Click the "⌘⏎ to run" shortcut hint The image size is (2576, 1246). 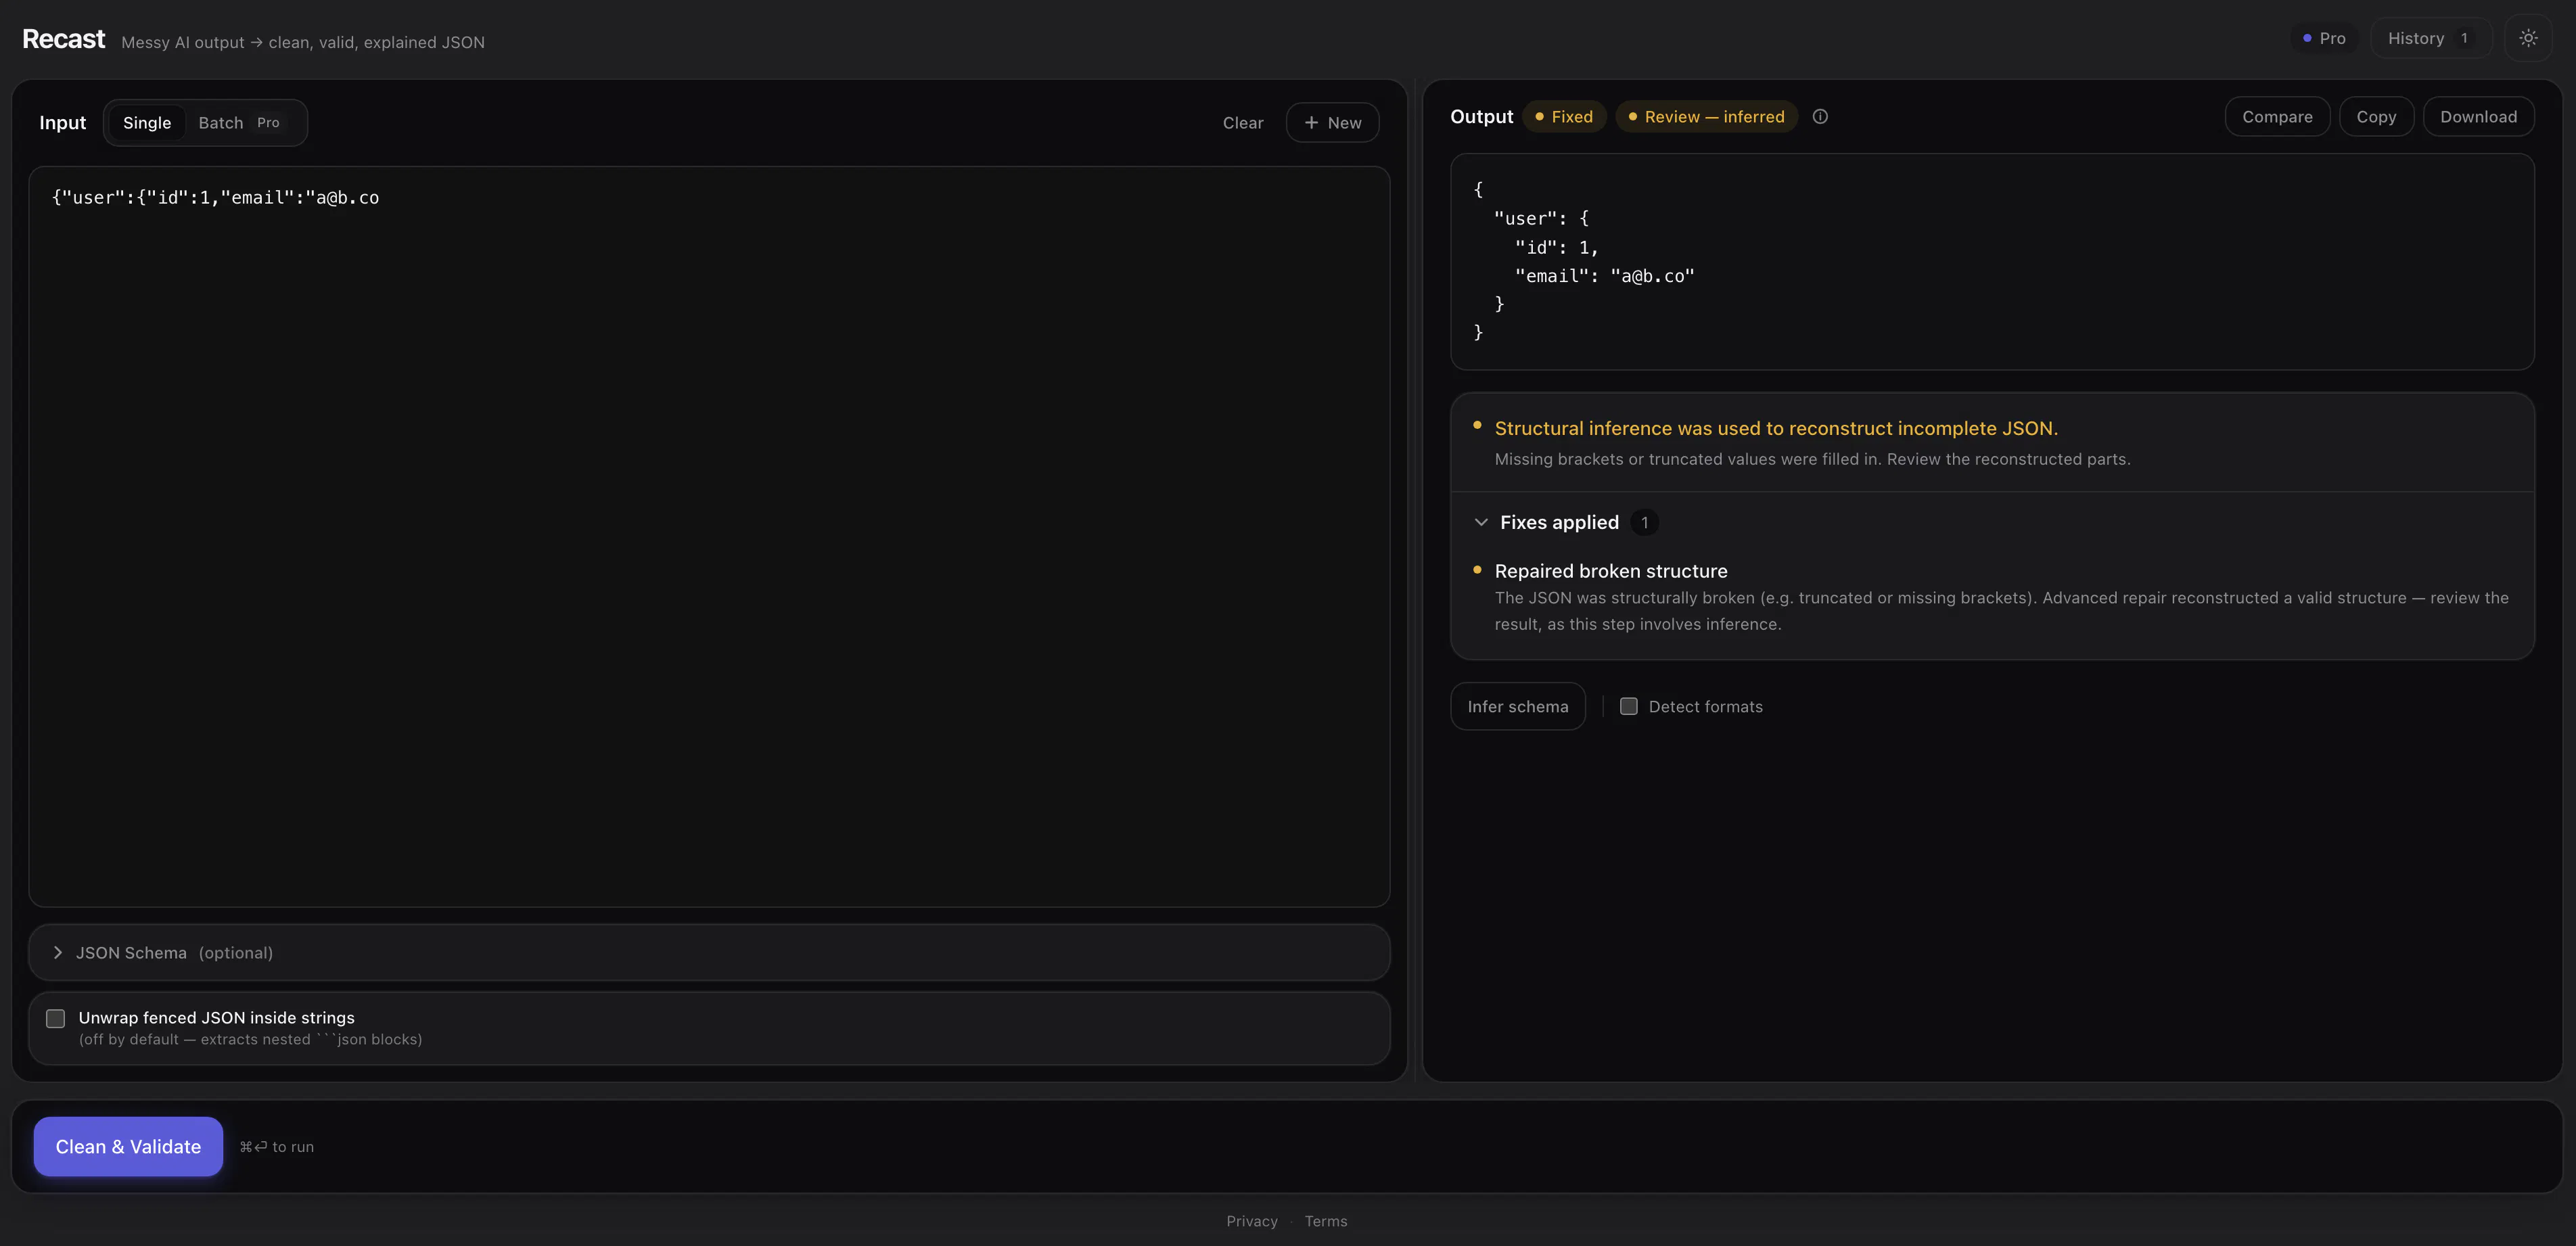pos(277,1147)
